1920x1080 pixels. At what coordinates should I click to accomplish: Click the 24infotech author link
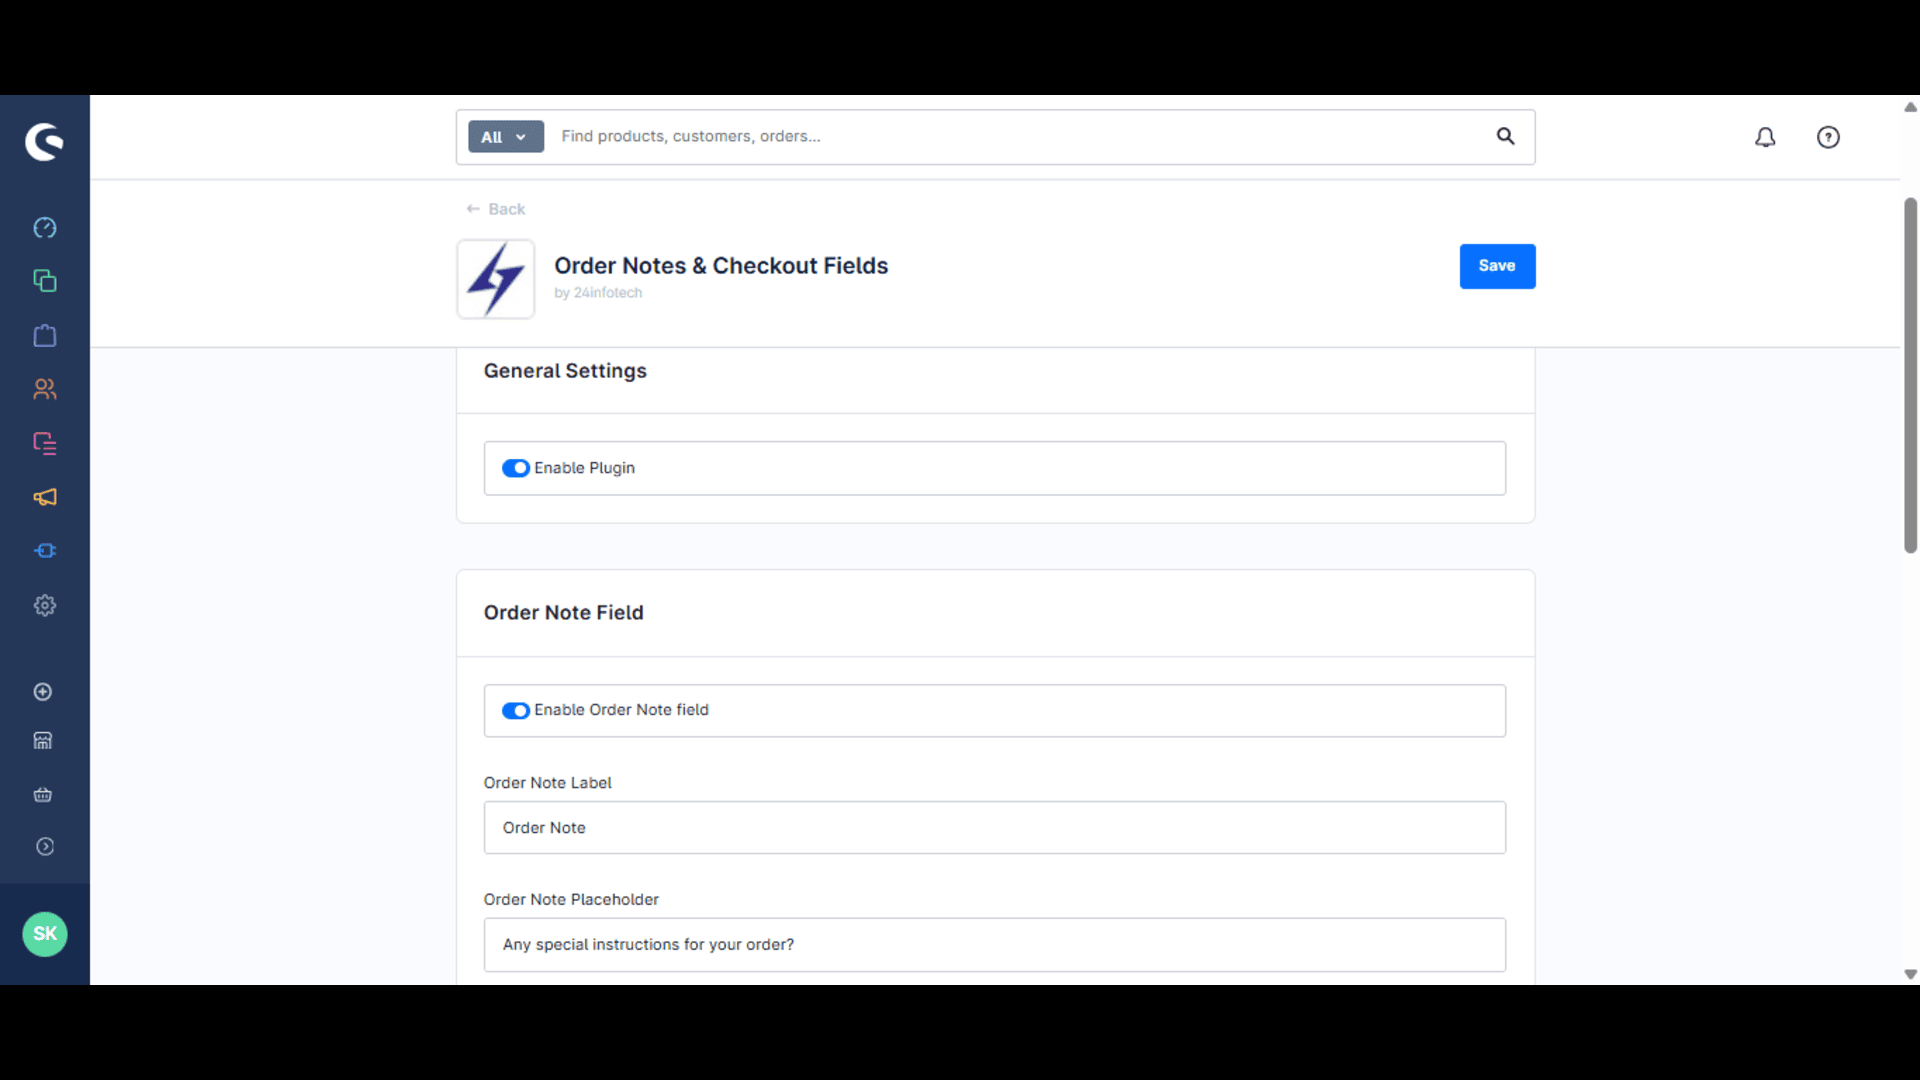point(608,293)
